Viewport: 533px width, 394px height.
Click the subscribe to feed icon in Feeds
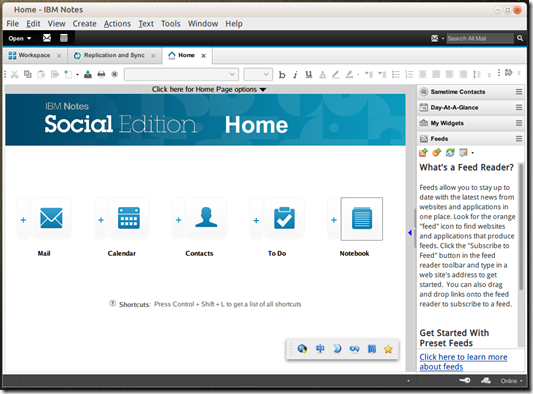(x=423, y=153)
